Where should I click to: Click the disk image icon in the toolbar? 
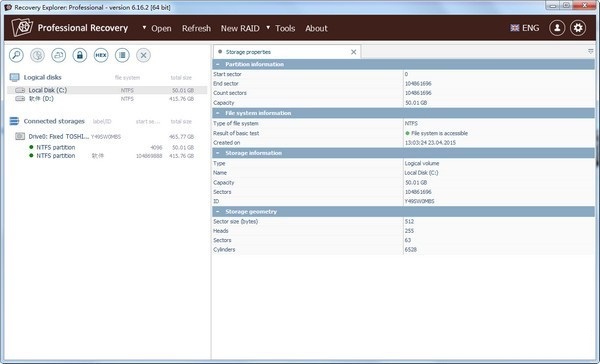click(59, 55)
